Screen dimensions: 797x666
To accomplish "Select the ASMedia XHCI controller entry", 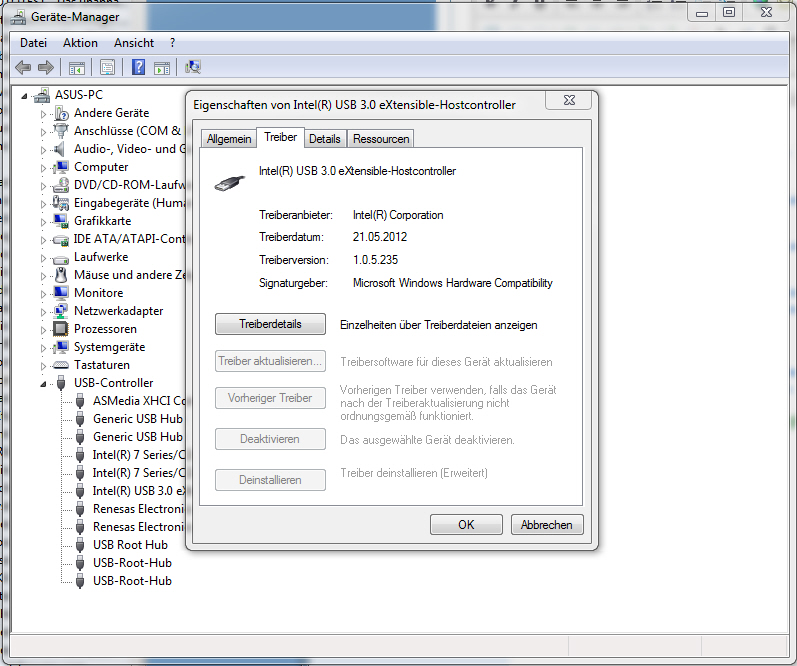I will tap(138, 401).
